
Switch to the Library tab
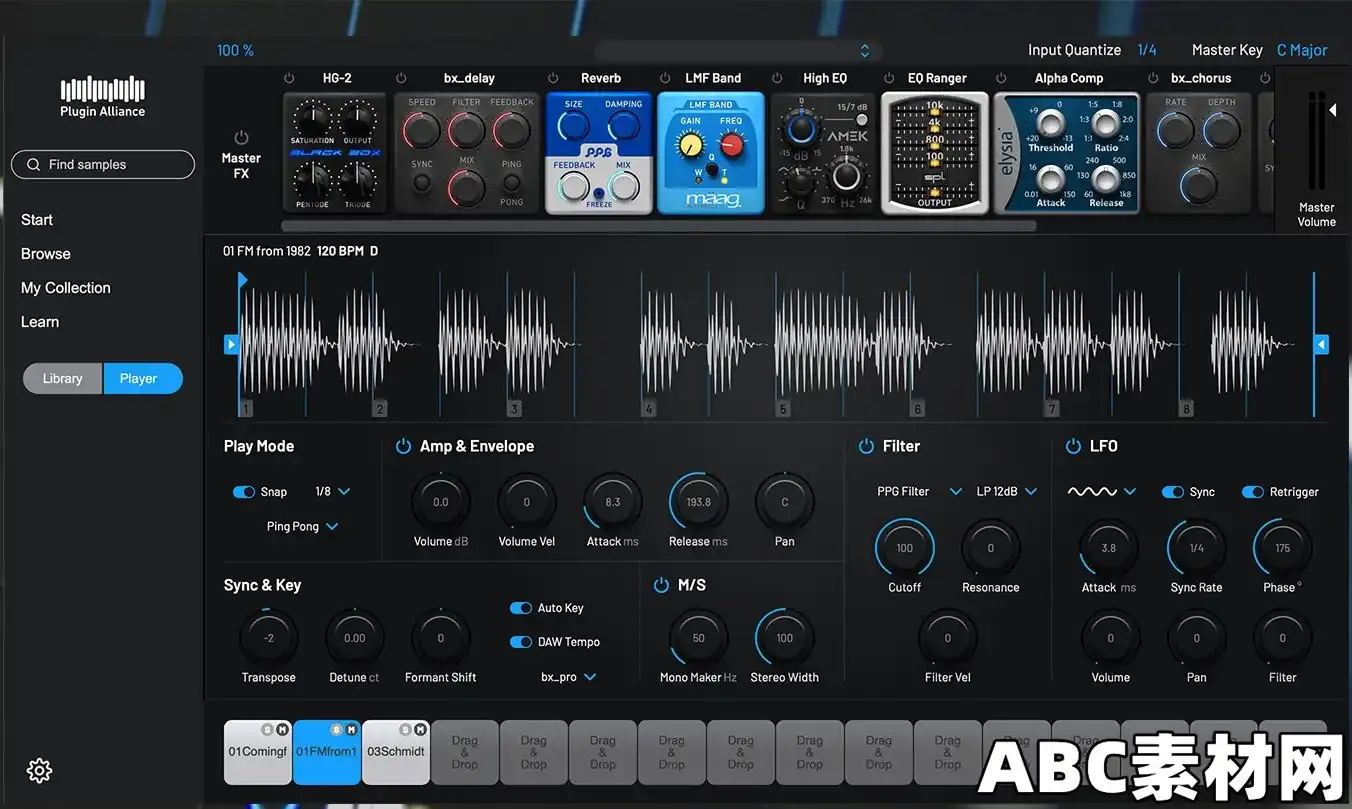[63, 379]
